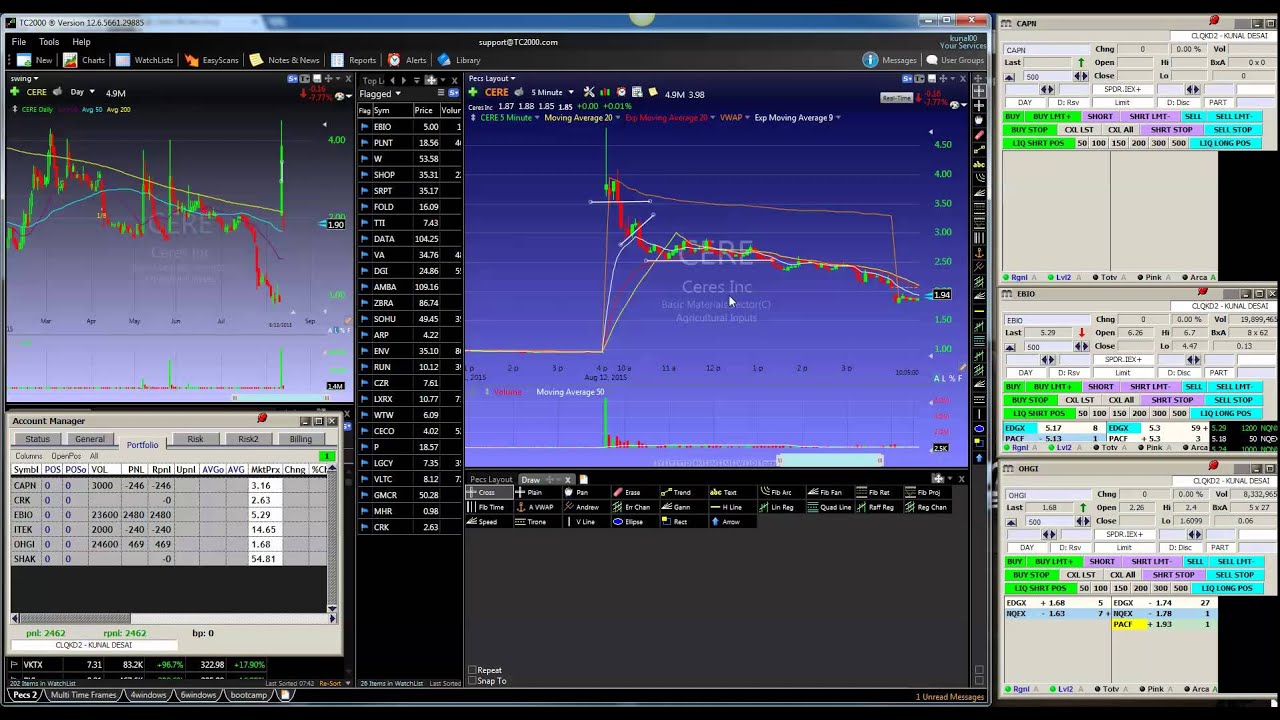This screenshot has height=720, width=1280.
Task: Select the Fib Time tool
Action: (491, 507)
